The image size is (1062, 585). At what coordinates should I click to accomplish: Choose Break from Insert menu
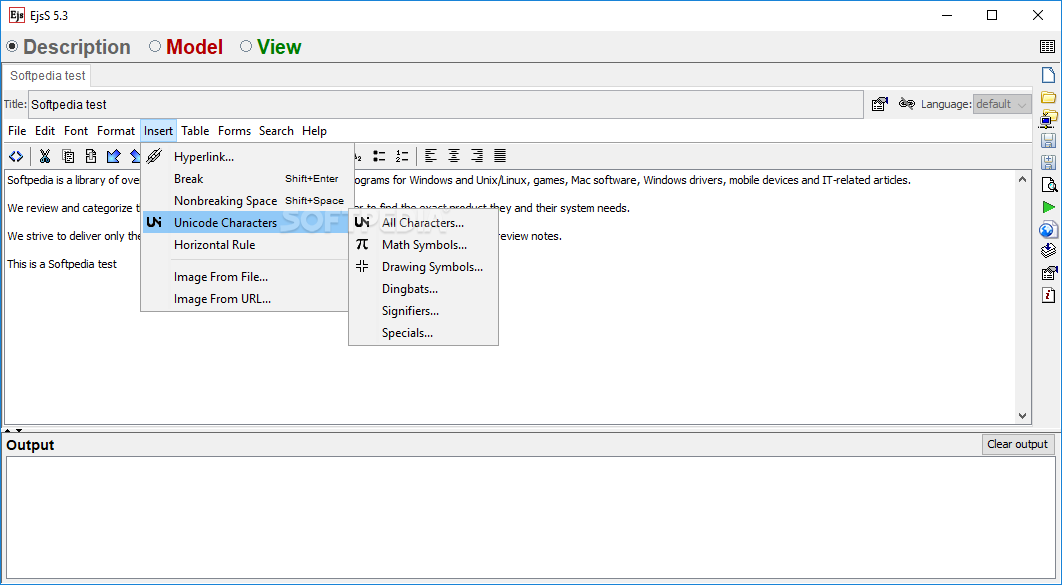pos(245,179)
